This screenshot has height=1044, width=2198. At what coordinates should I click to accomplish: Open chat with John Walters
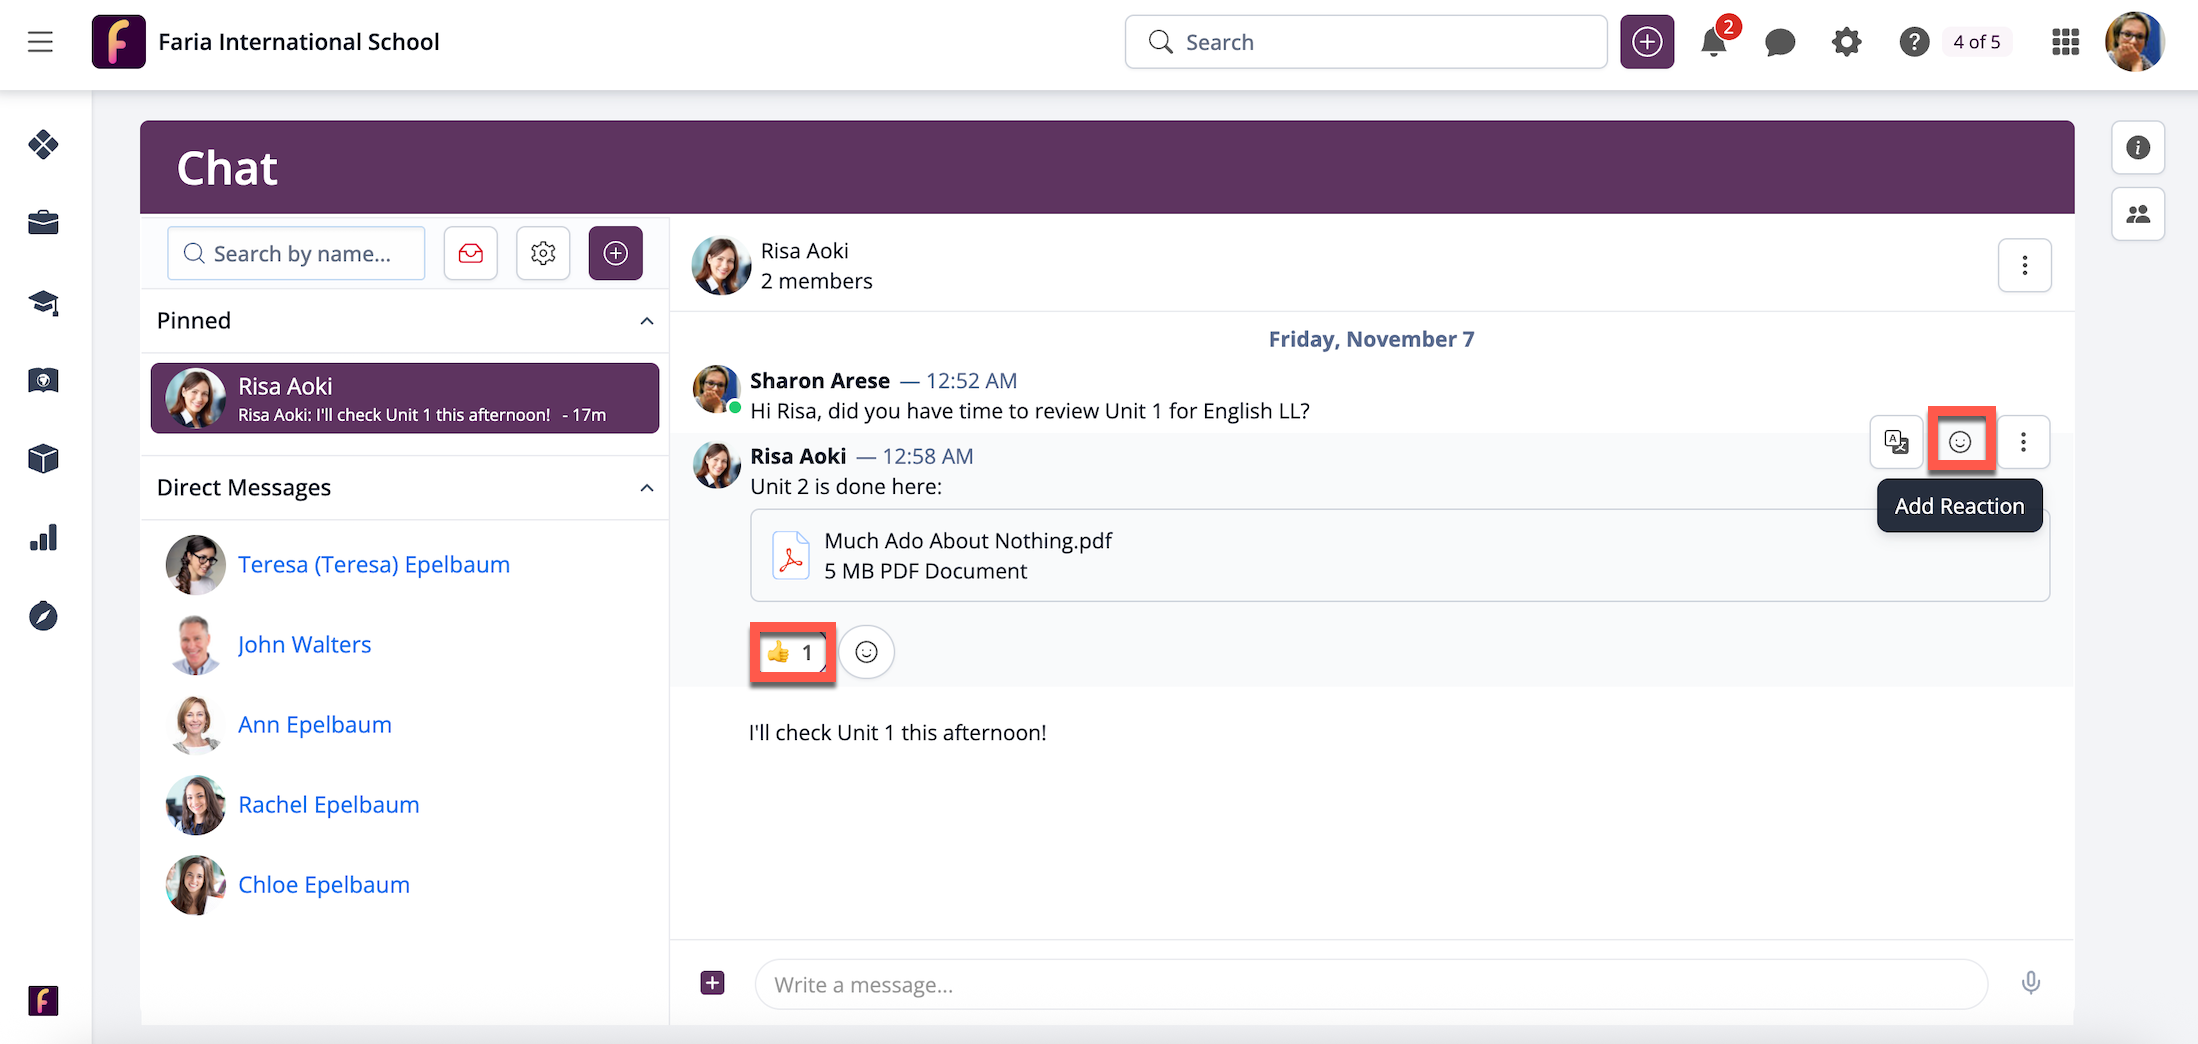(304, 645)
